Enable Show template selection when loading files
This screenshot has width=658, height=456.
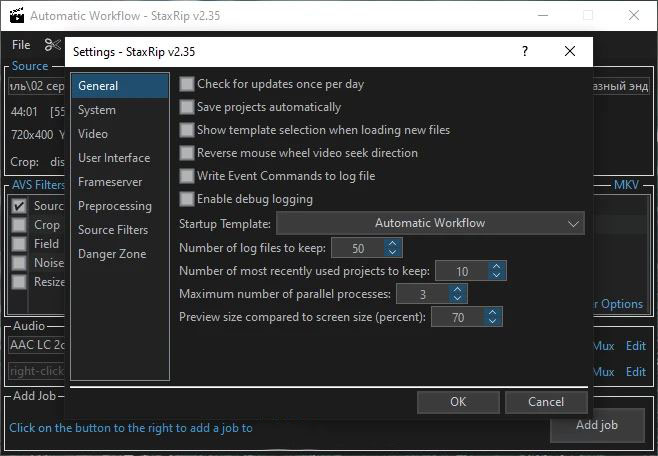pos(187,130)
